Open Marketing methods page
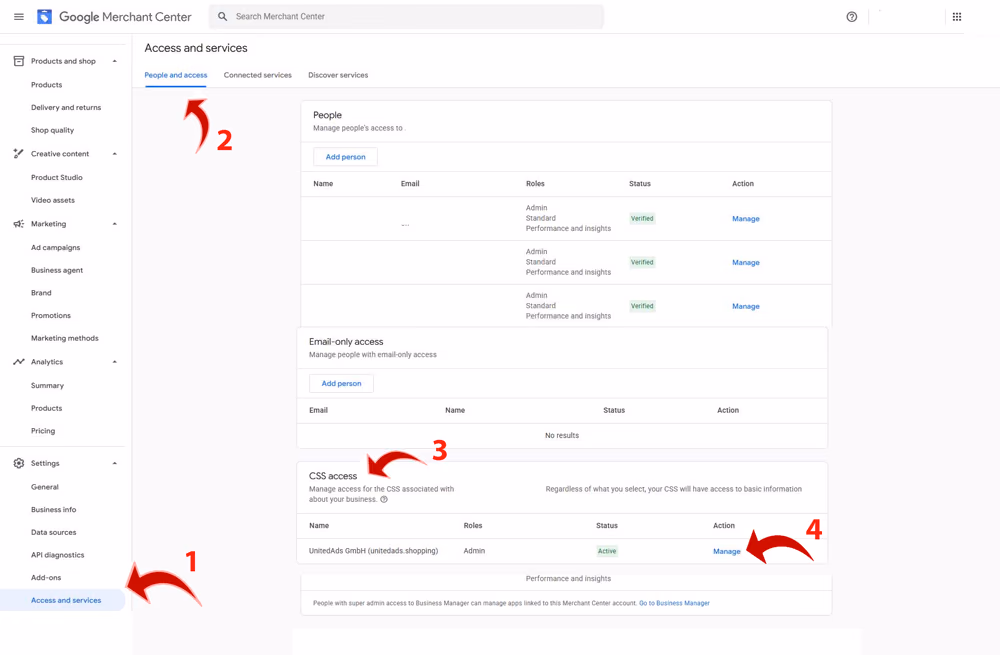Image resolution: width=1000 pixels, height=655 pixels. 65,338
